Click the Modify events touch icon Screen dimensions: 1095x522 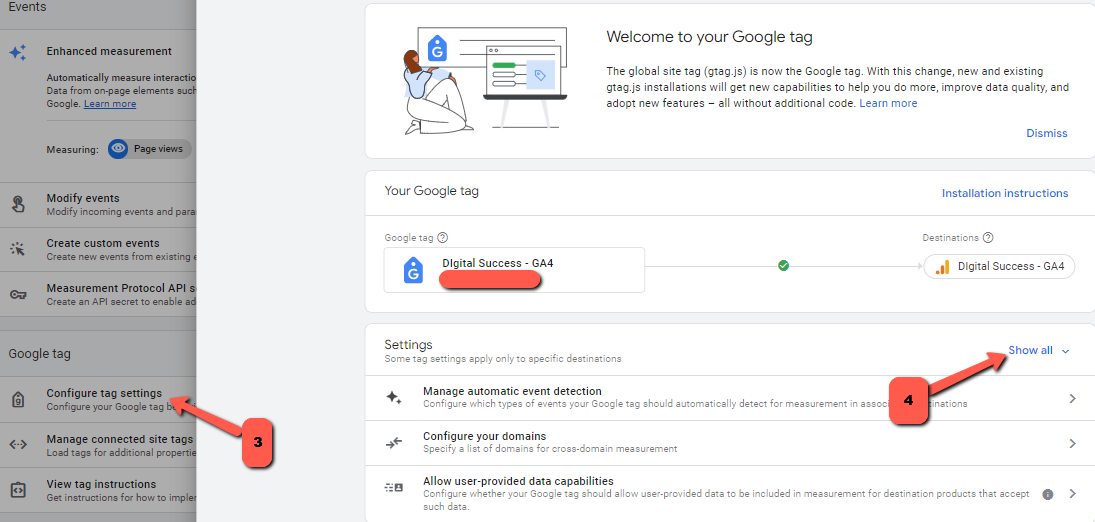tap(18, 205)
